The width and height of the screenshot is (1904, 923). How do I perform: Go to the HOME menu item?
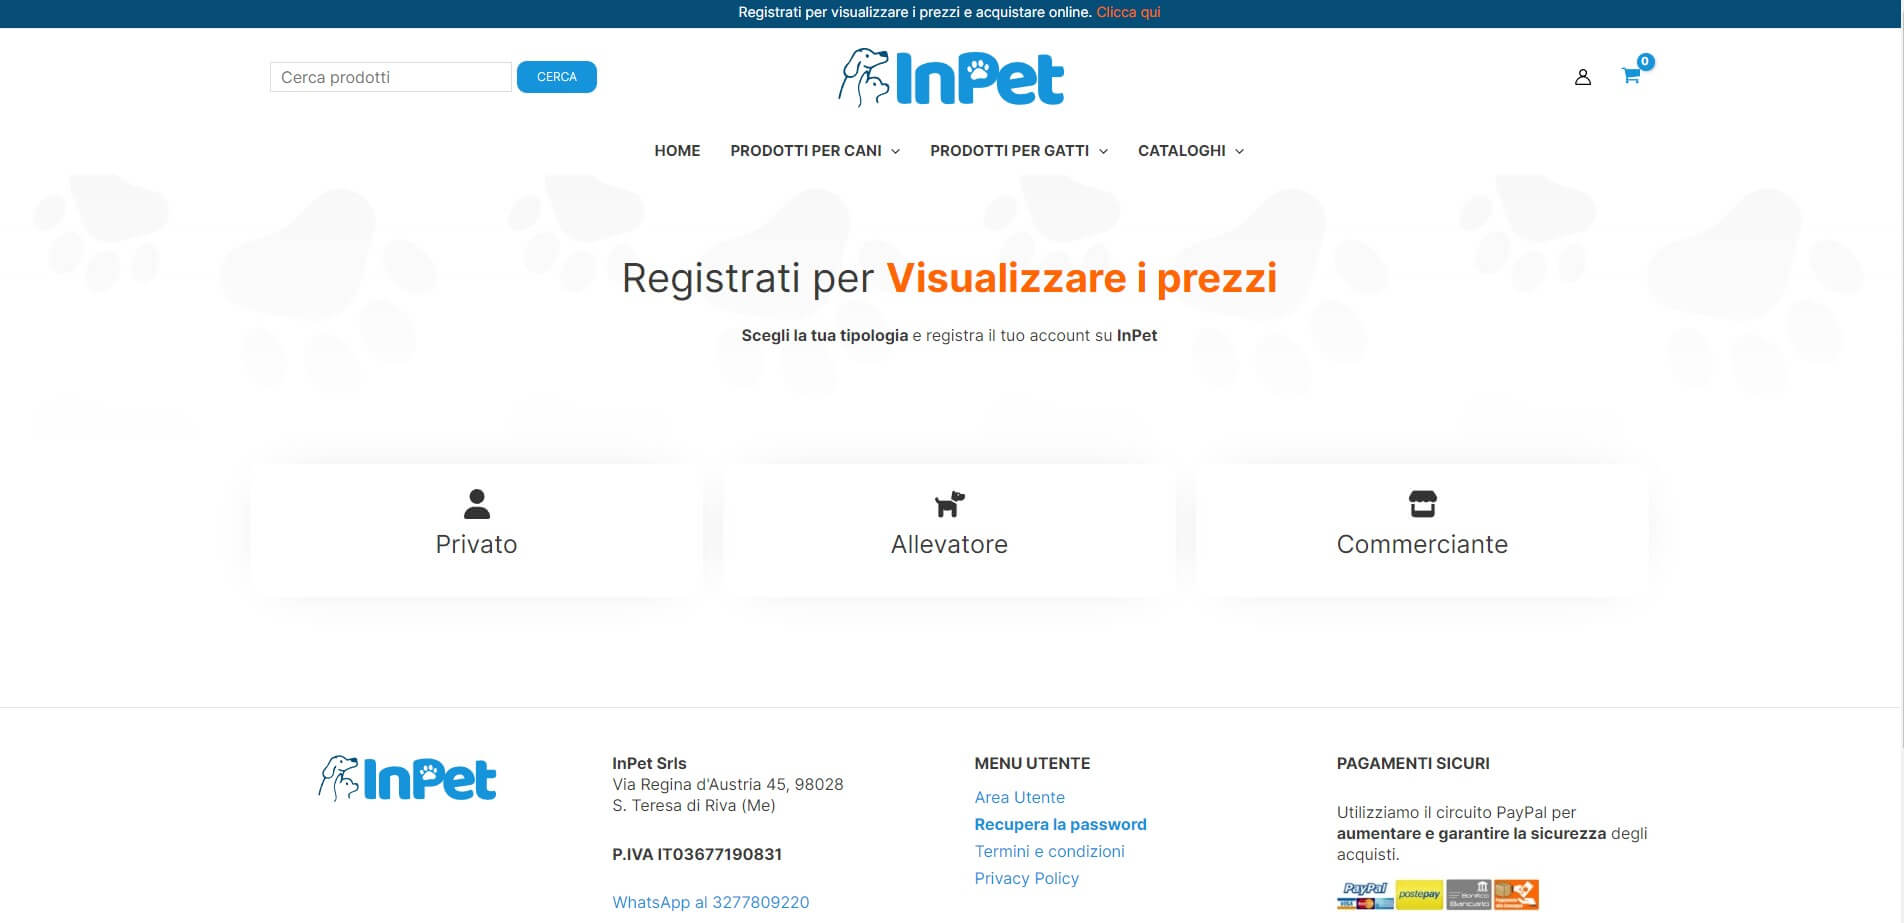(x=677, y=151)
